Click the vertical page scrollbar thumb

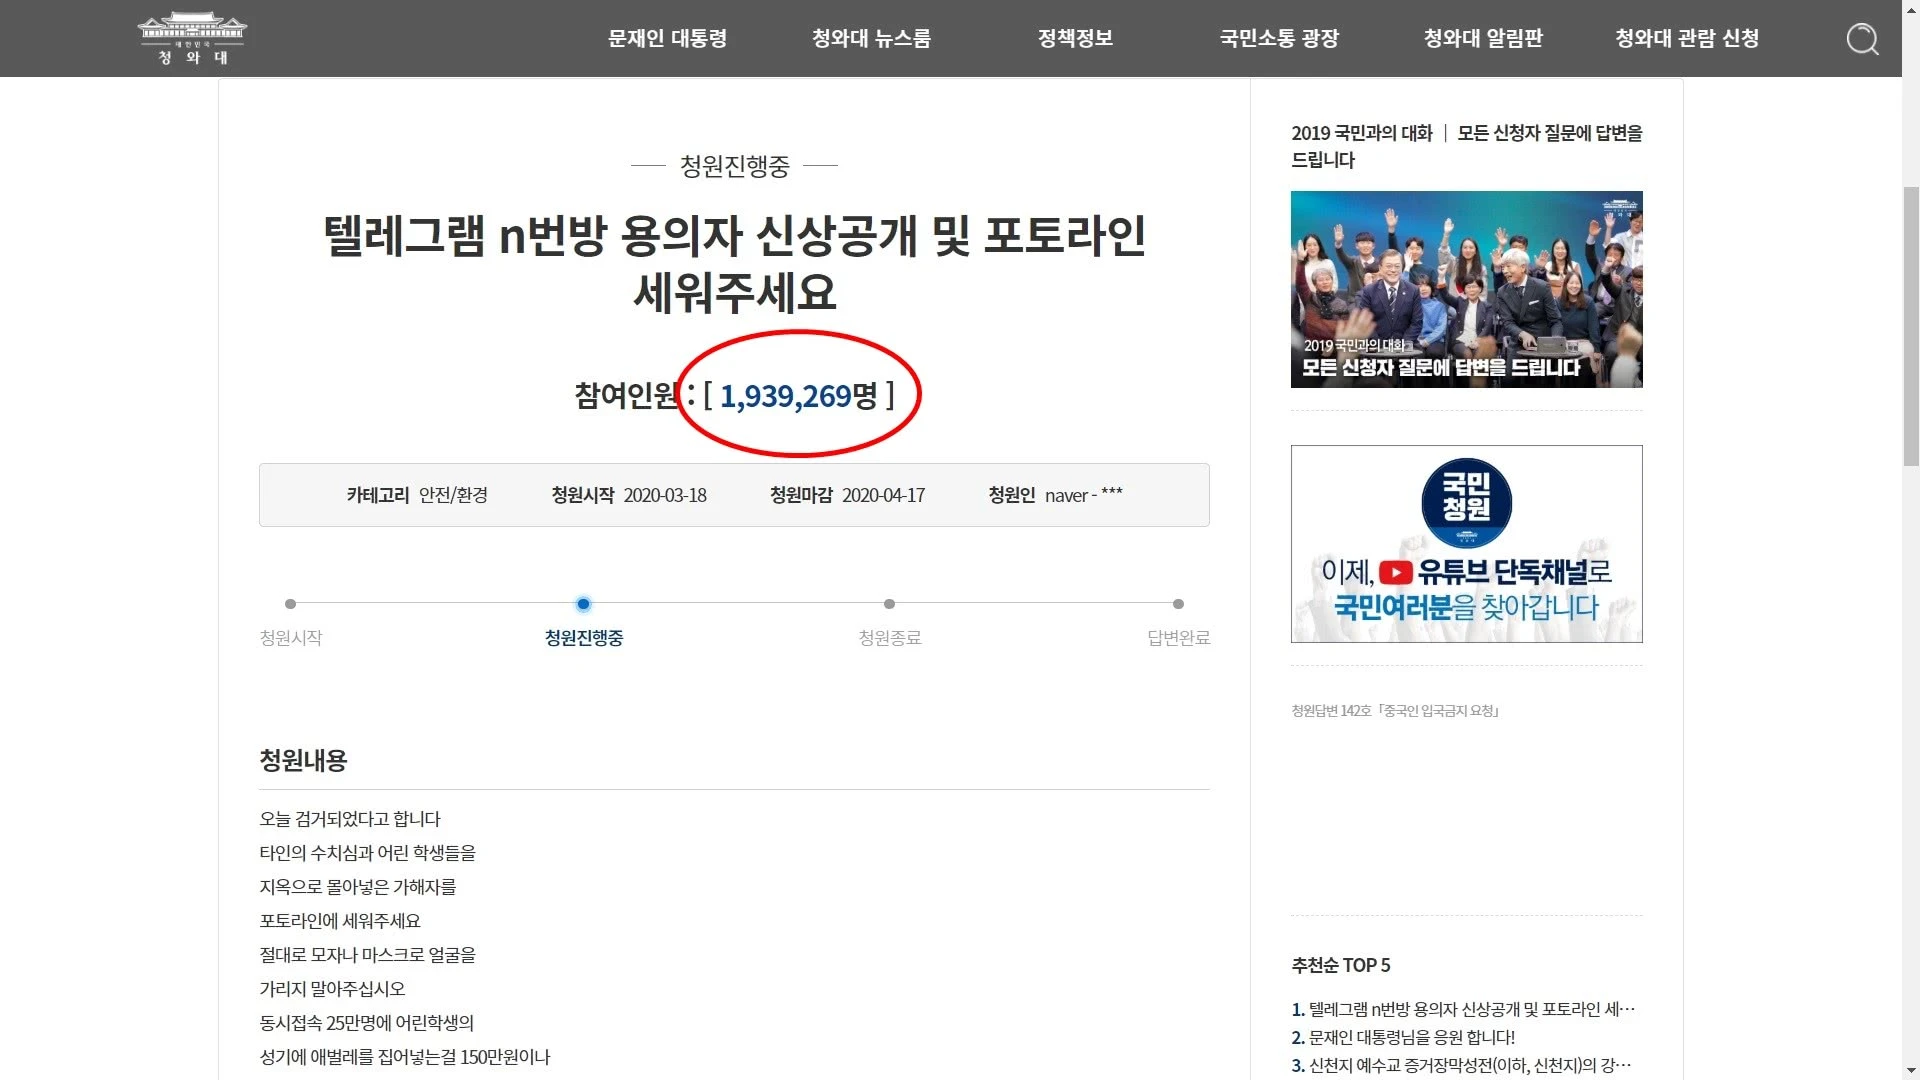[1911, 325]
